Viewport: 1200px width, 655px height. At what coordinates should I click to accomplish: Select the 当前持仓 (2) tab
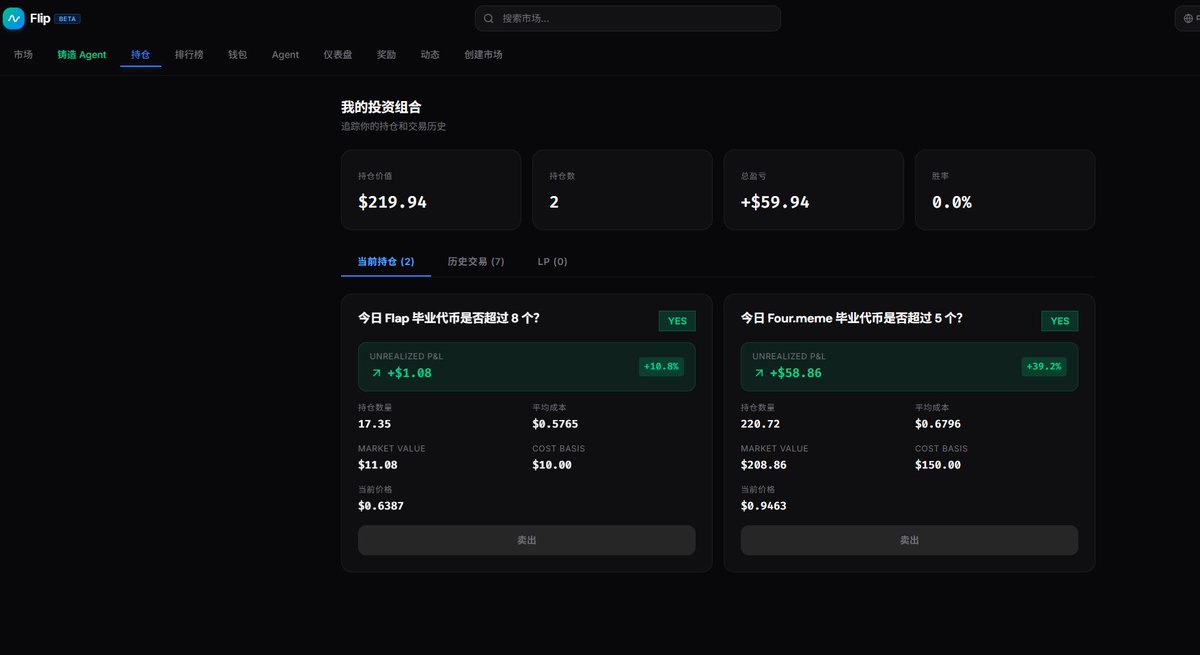386,261
